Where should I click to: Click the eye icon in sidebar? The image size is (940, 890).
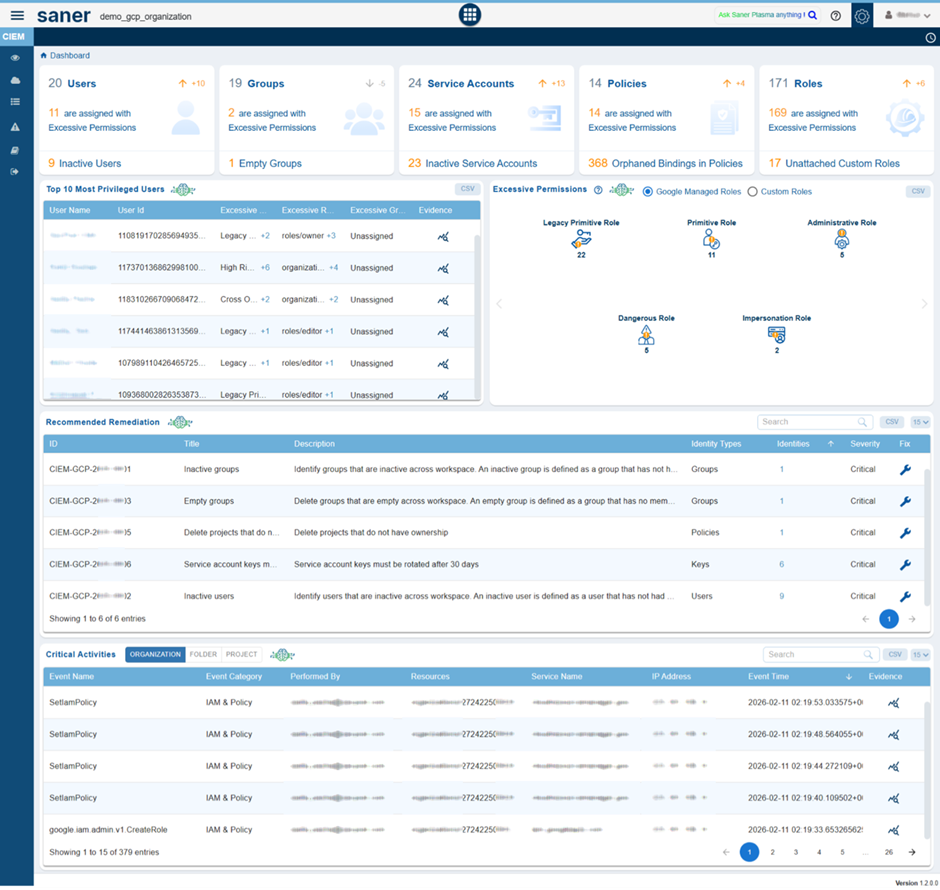(x=15, y=58)
